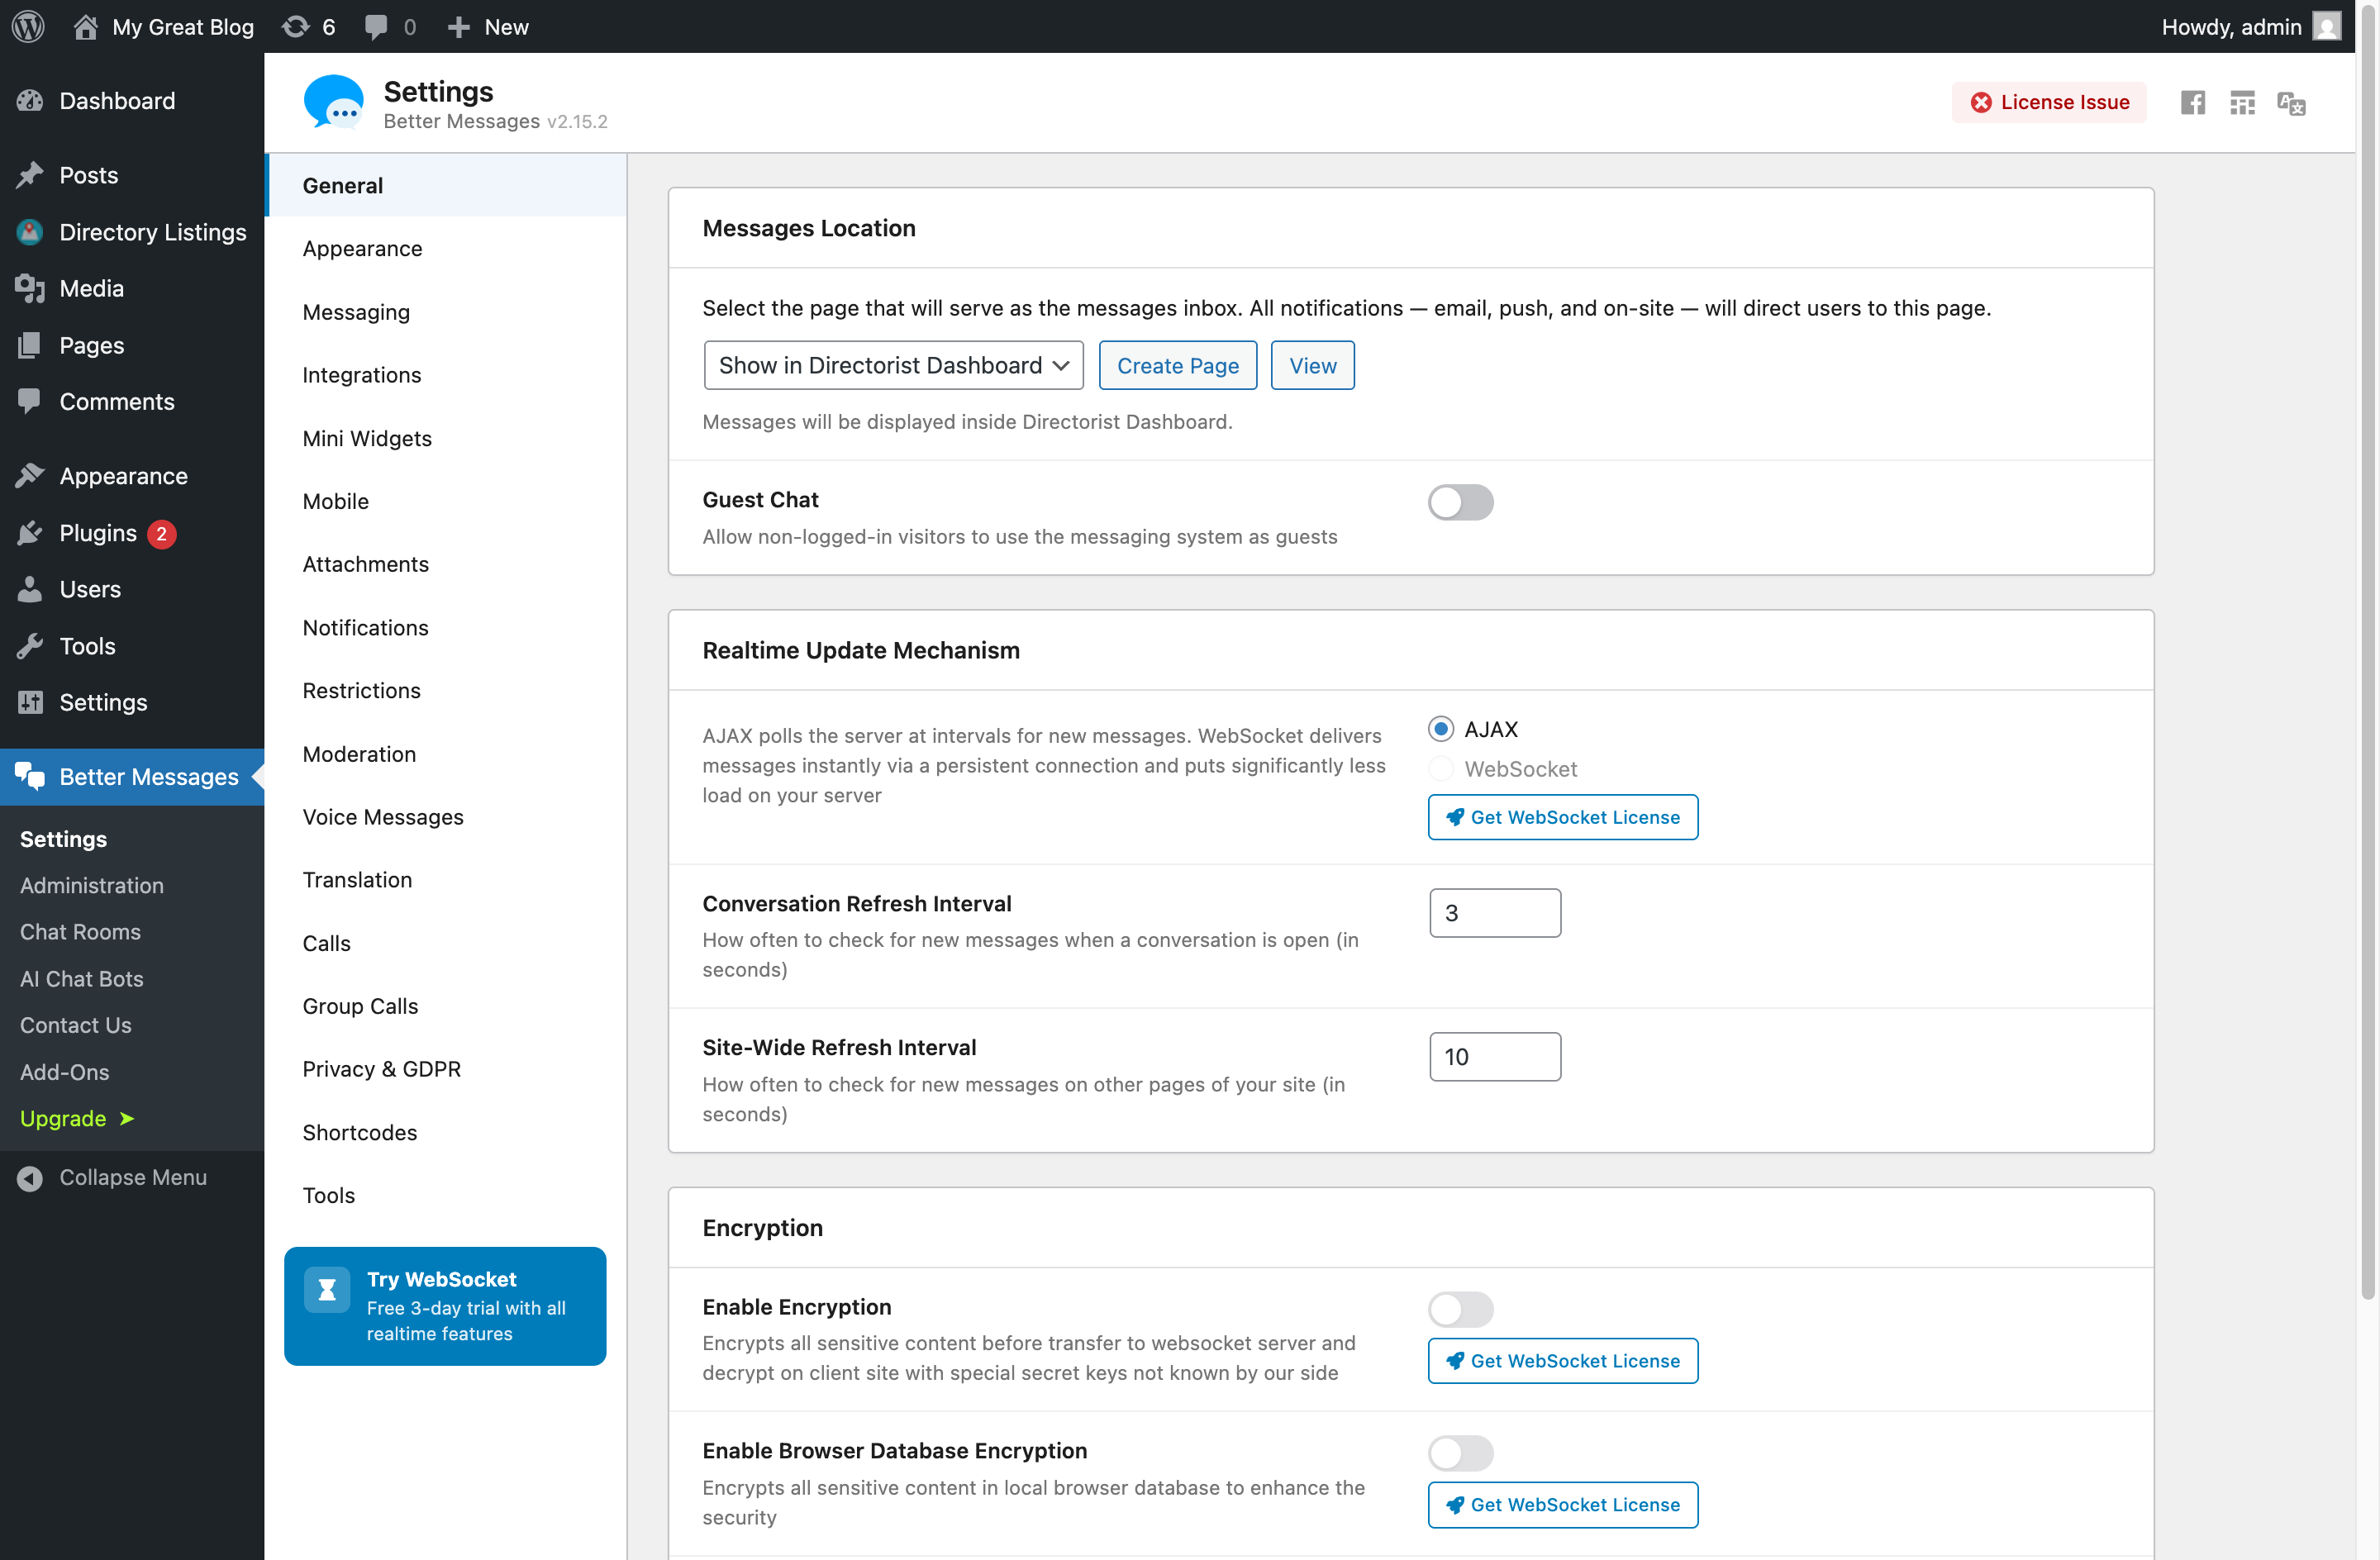This screenshot has width=2380, height=1560.
Task: Click the hourglass icon in the Try WebSocket banner
Action: (x=327, y=1290)
